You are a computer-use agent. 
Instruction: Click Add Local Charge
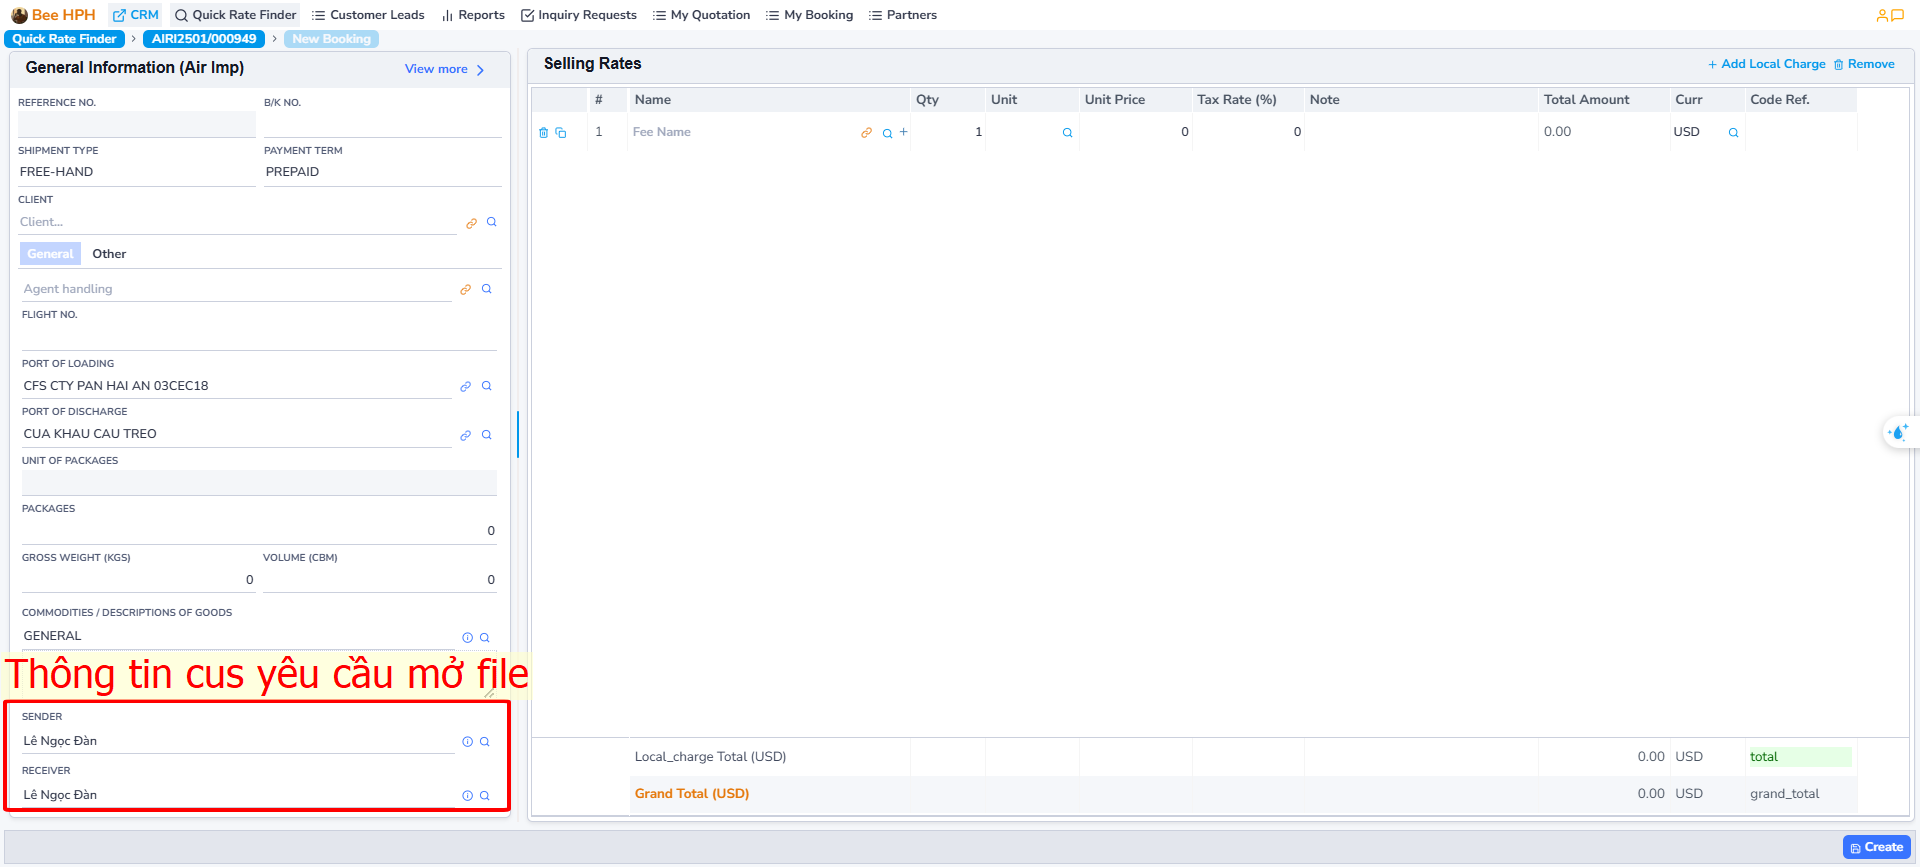point(1766,64)
